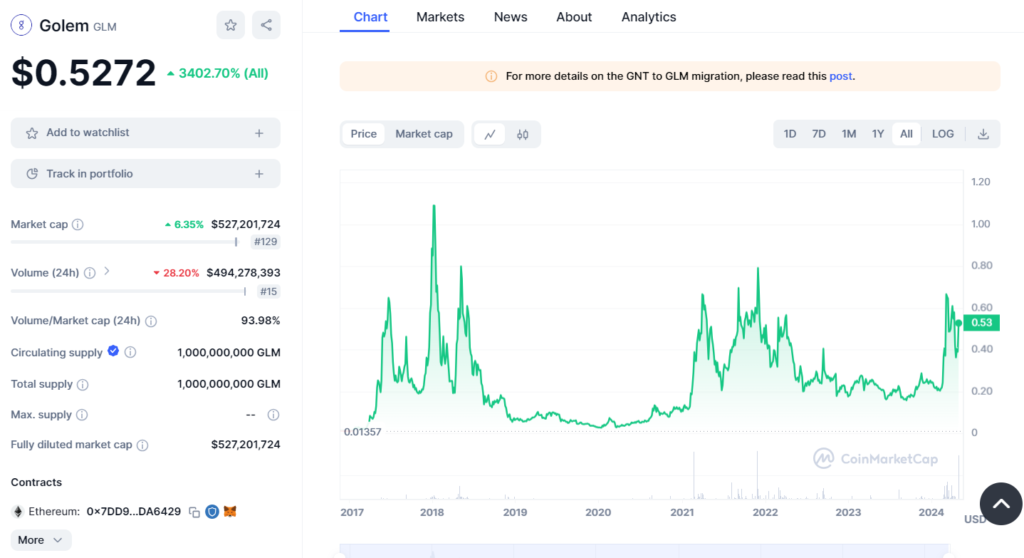Expand the Volume (24h) chevron
1024x558 pixels.
107,271
